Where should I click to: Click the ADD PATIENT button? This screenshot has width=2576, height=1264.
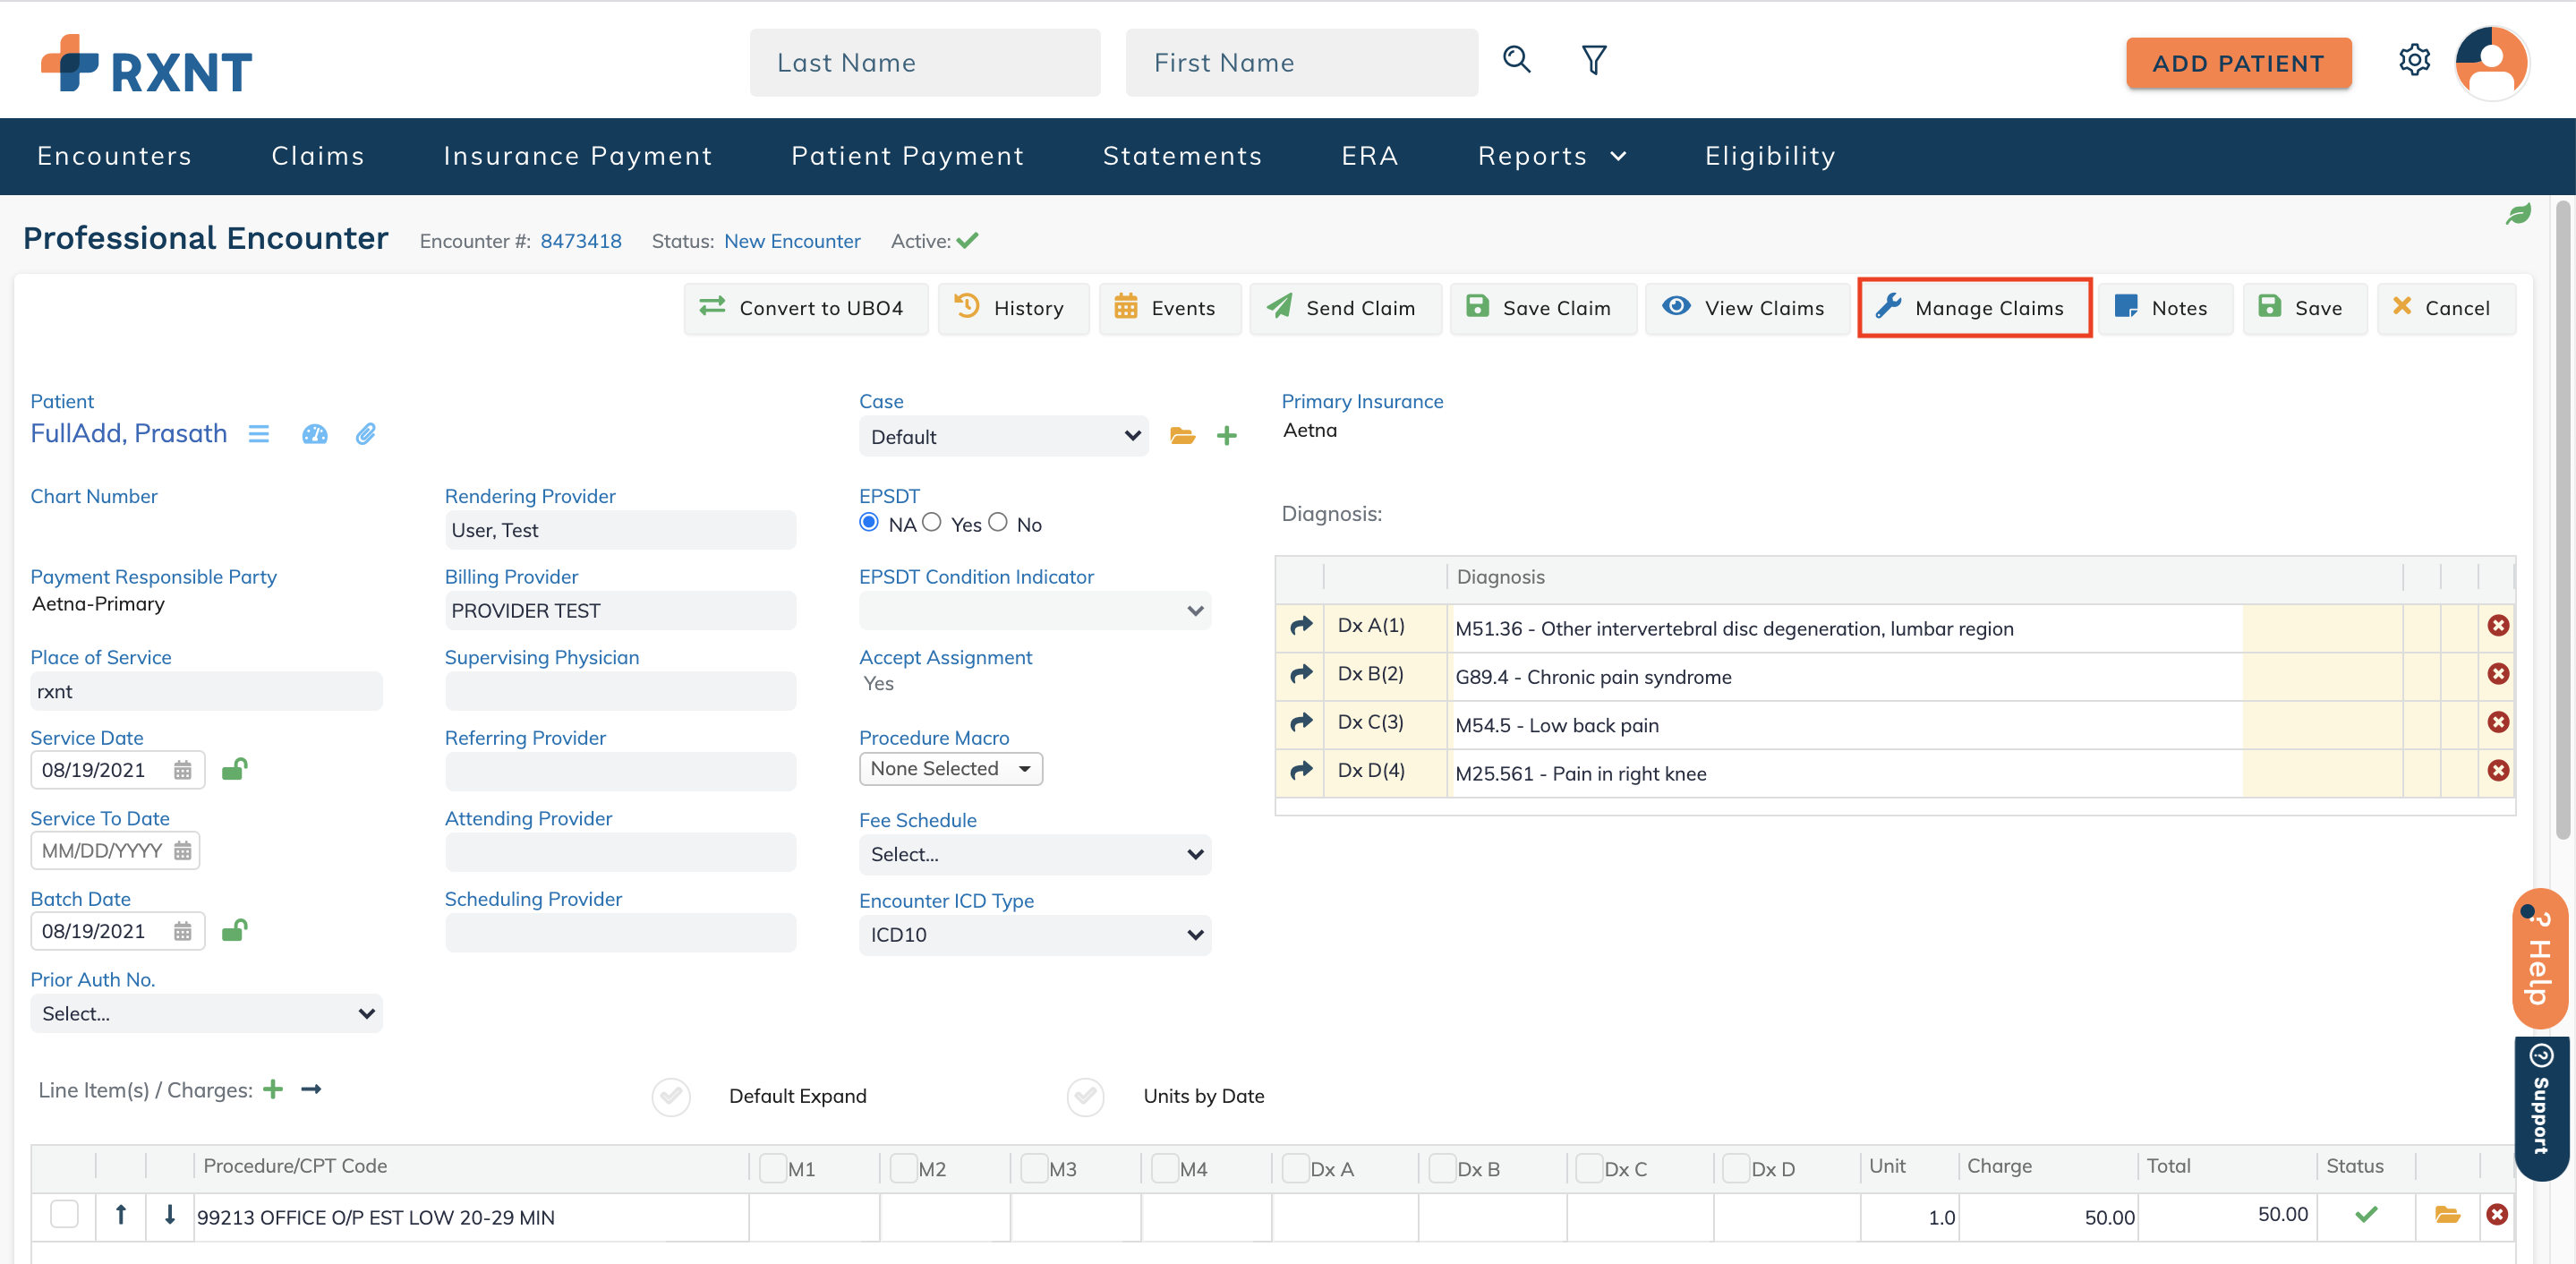(2238, 62)
